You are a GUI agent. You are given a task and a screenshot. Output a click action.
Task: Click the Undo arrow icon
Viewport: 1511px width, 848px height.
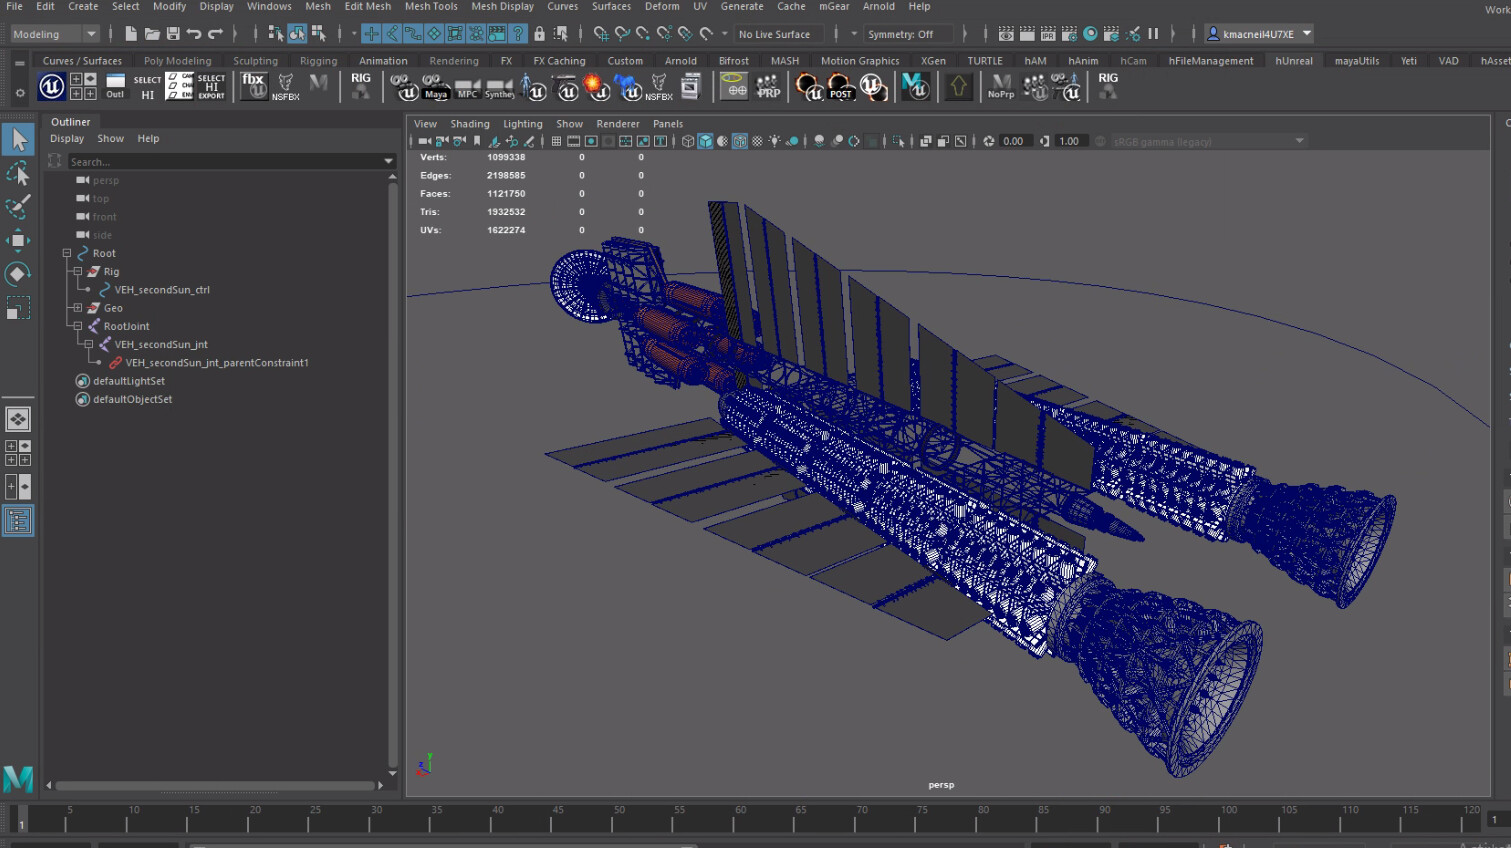194,34
